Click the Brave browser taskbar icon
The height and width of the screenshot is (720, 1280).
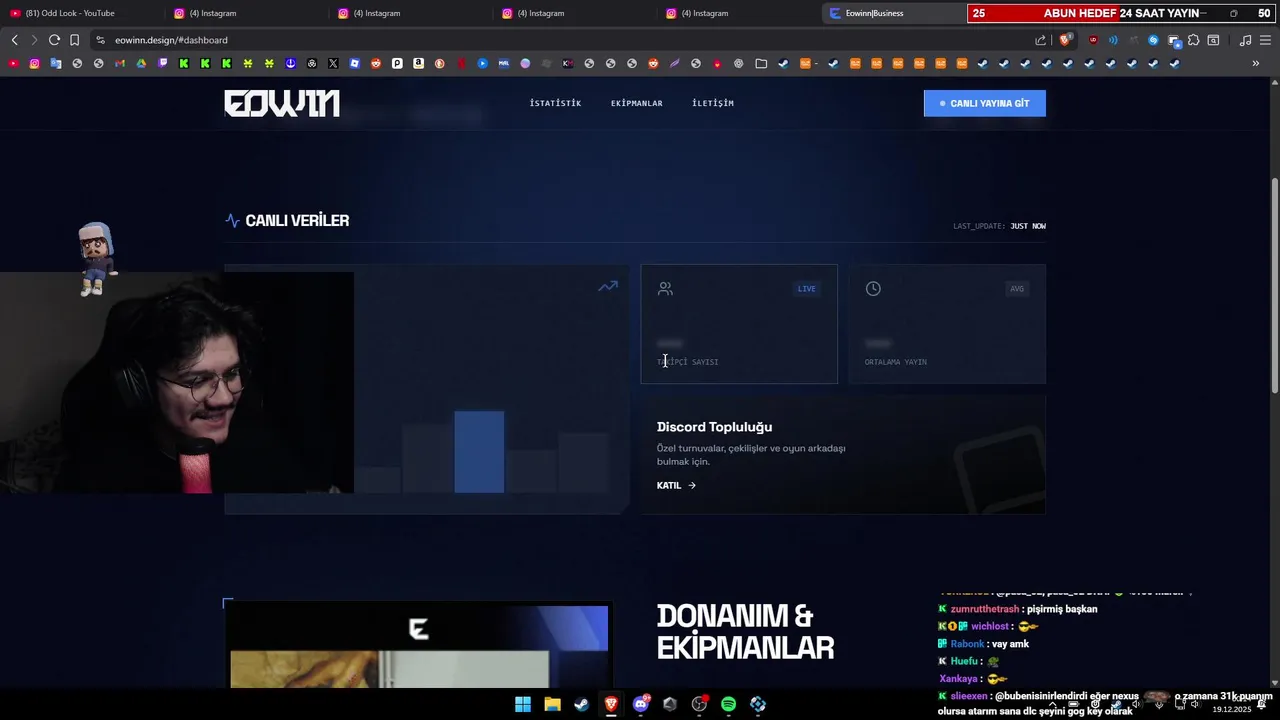coord(611,704)
